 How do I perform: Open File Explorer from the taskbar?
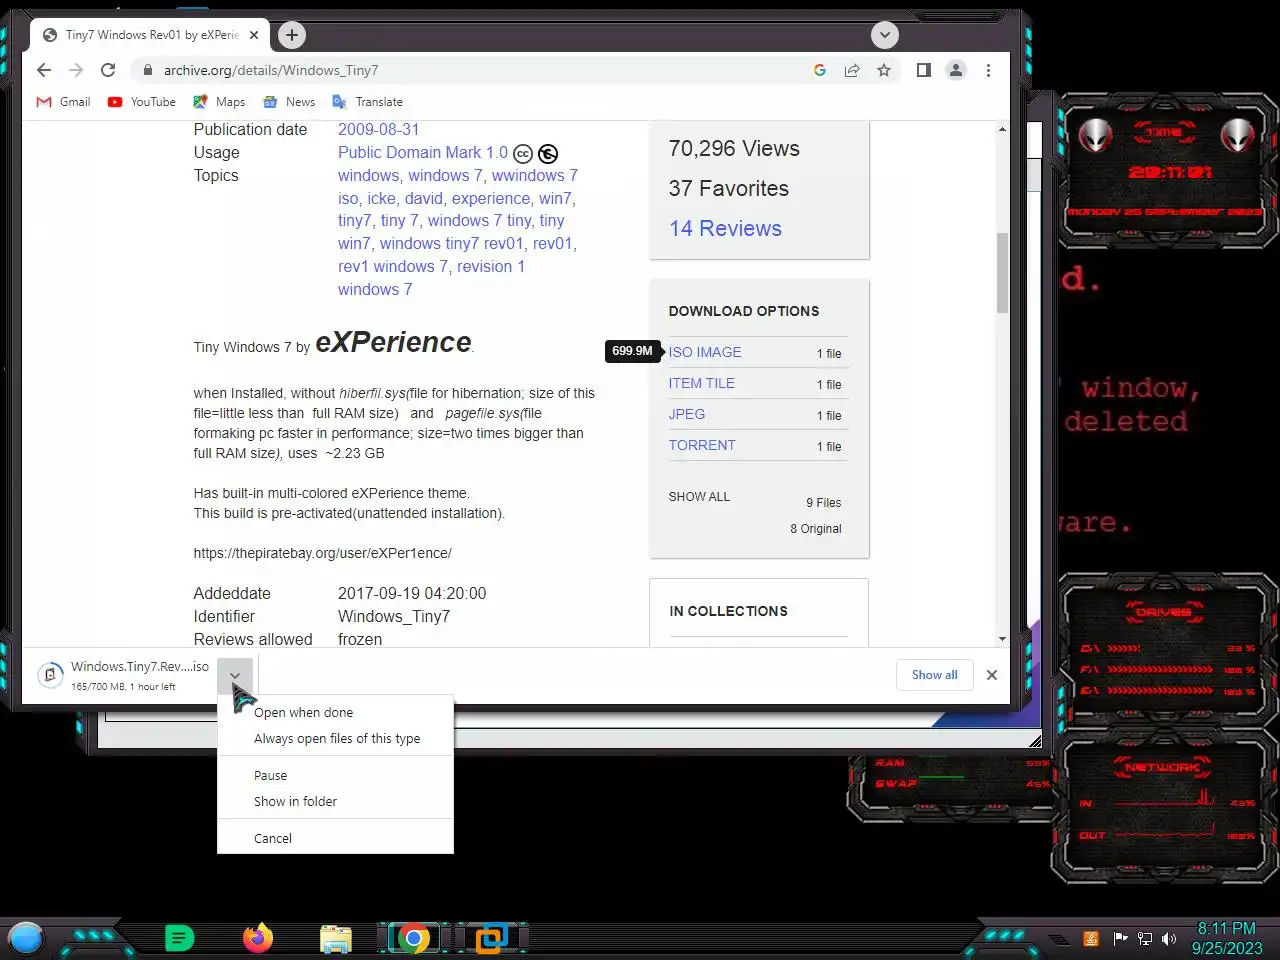[x=336, y=938]
